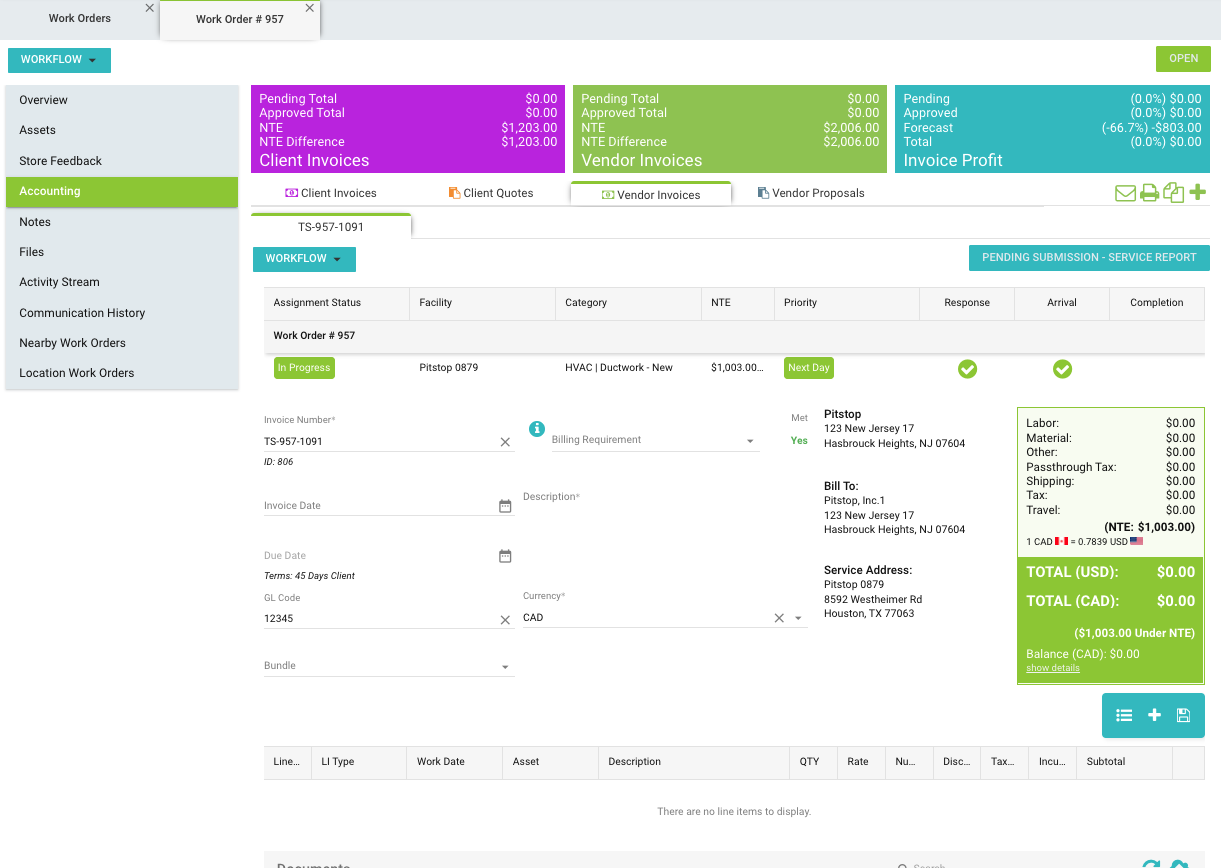Switch to the Client Invoices tab
Screen dimensions: 1221x868
pos(331,193)
